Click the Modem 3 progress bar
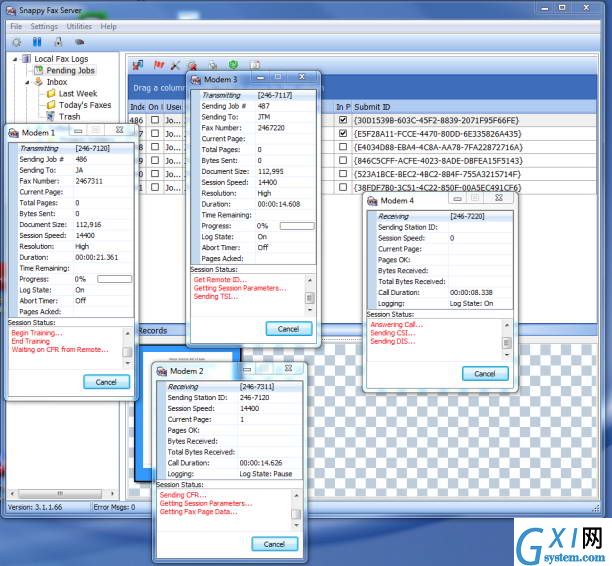Viewport: 612px width, 566px height. point(297,226)
